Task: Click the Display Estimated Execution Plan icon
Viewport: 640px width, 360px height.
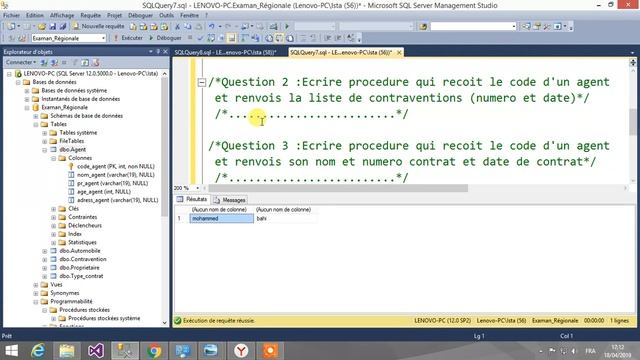Action: click(x=211, y=38)
